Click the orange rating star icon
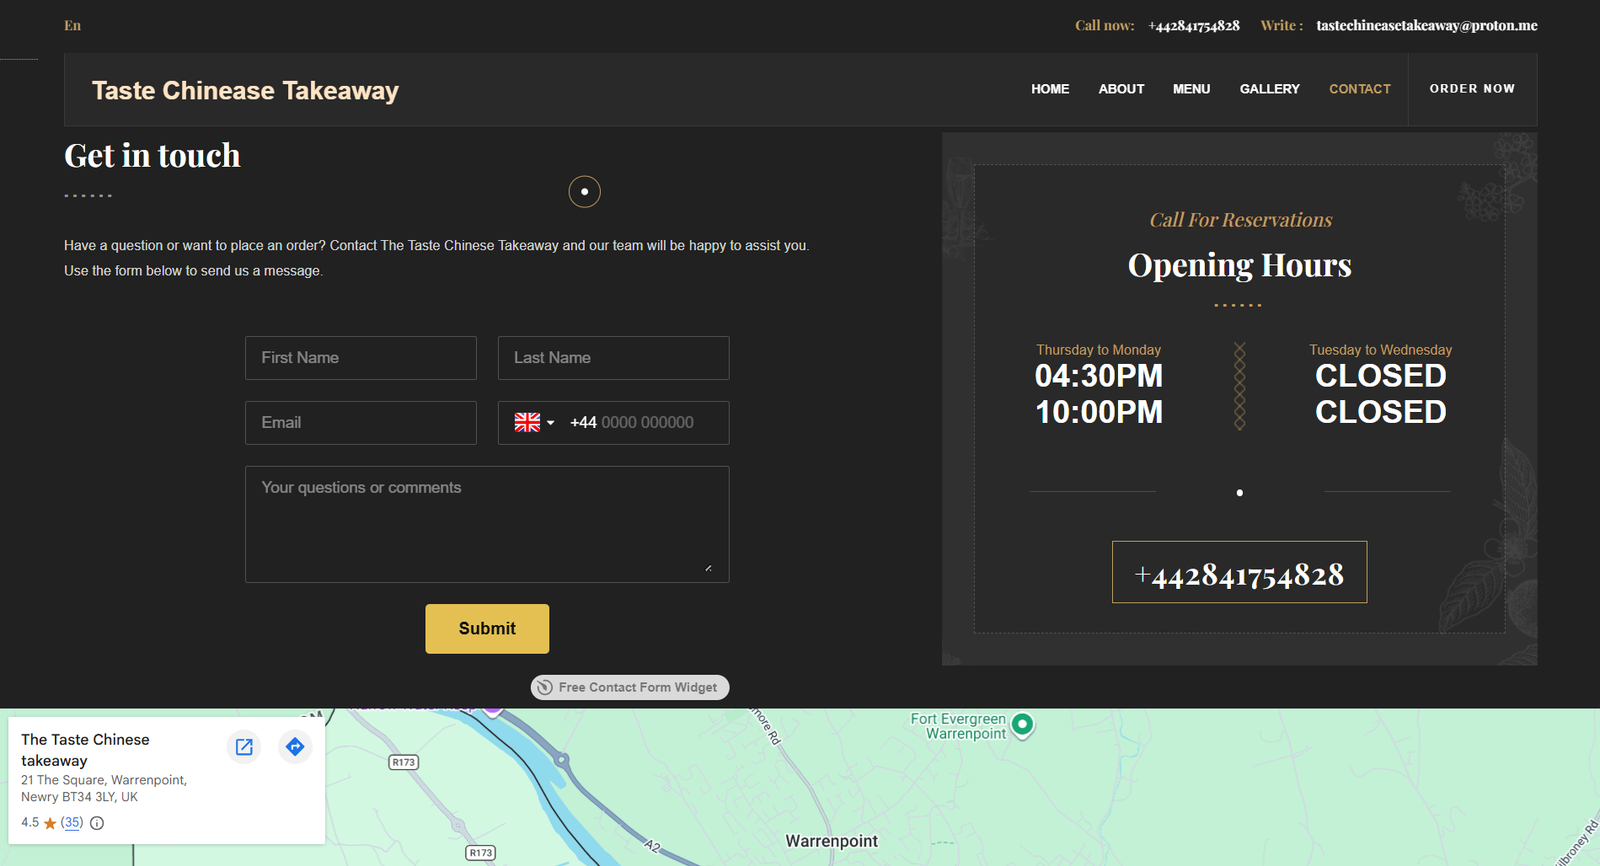The image size is (1600, 866). click(x=50, y=823)
